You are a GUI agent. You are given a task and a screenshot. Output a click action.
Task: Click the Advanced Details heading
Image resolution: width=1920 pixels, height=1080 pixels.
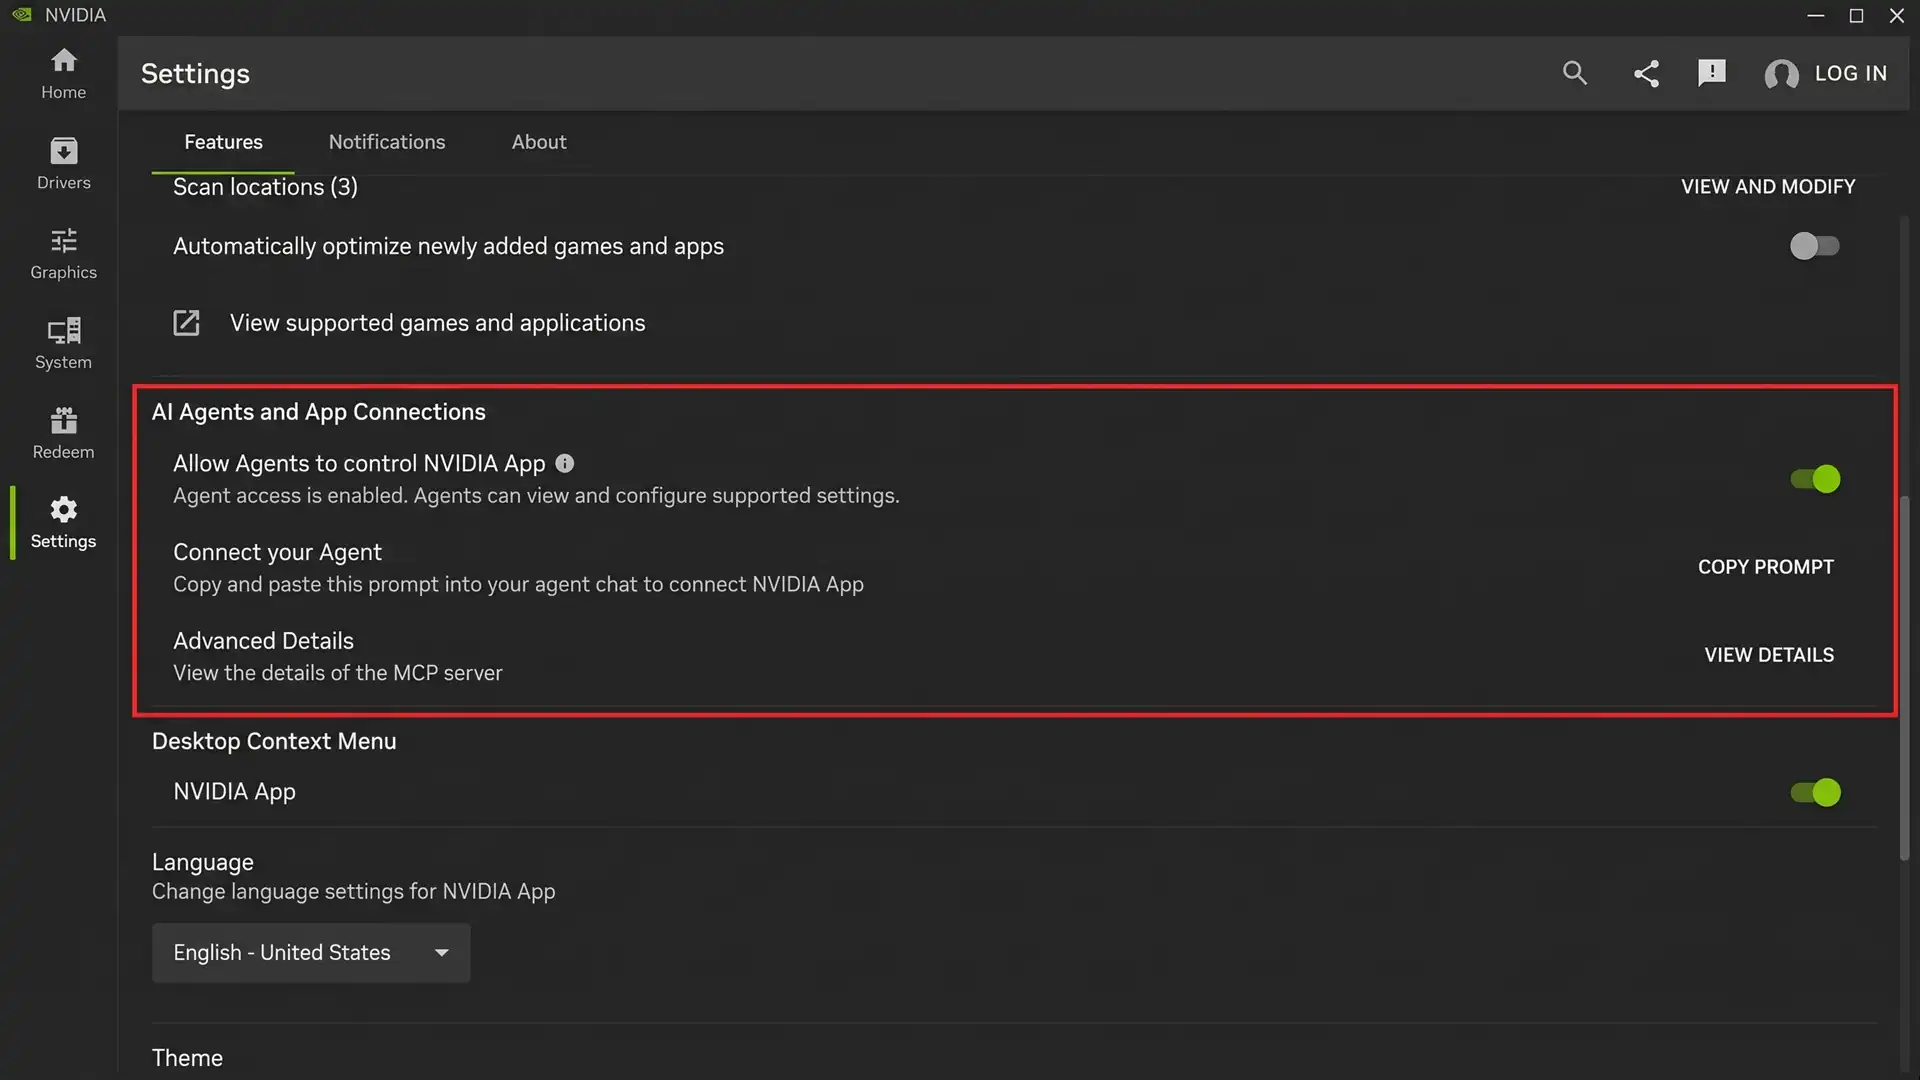263,641
